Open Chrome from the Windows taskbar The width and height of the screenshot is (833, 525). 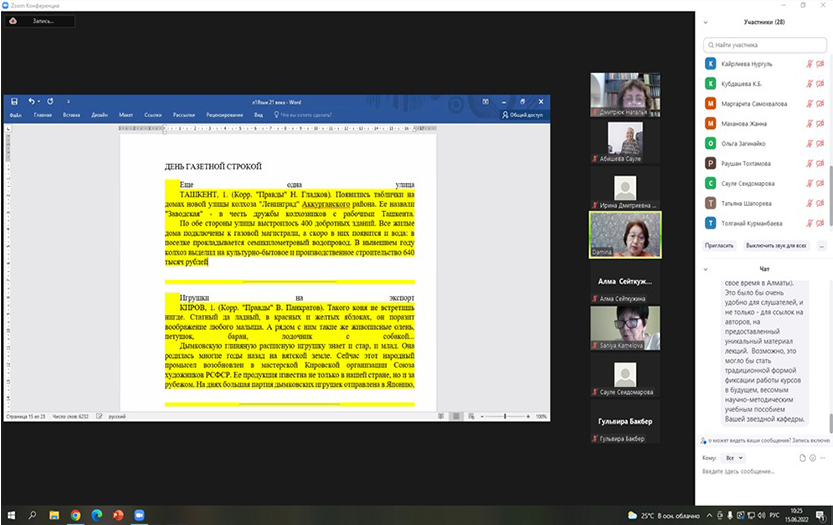[75, 515]
